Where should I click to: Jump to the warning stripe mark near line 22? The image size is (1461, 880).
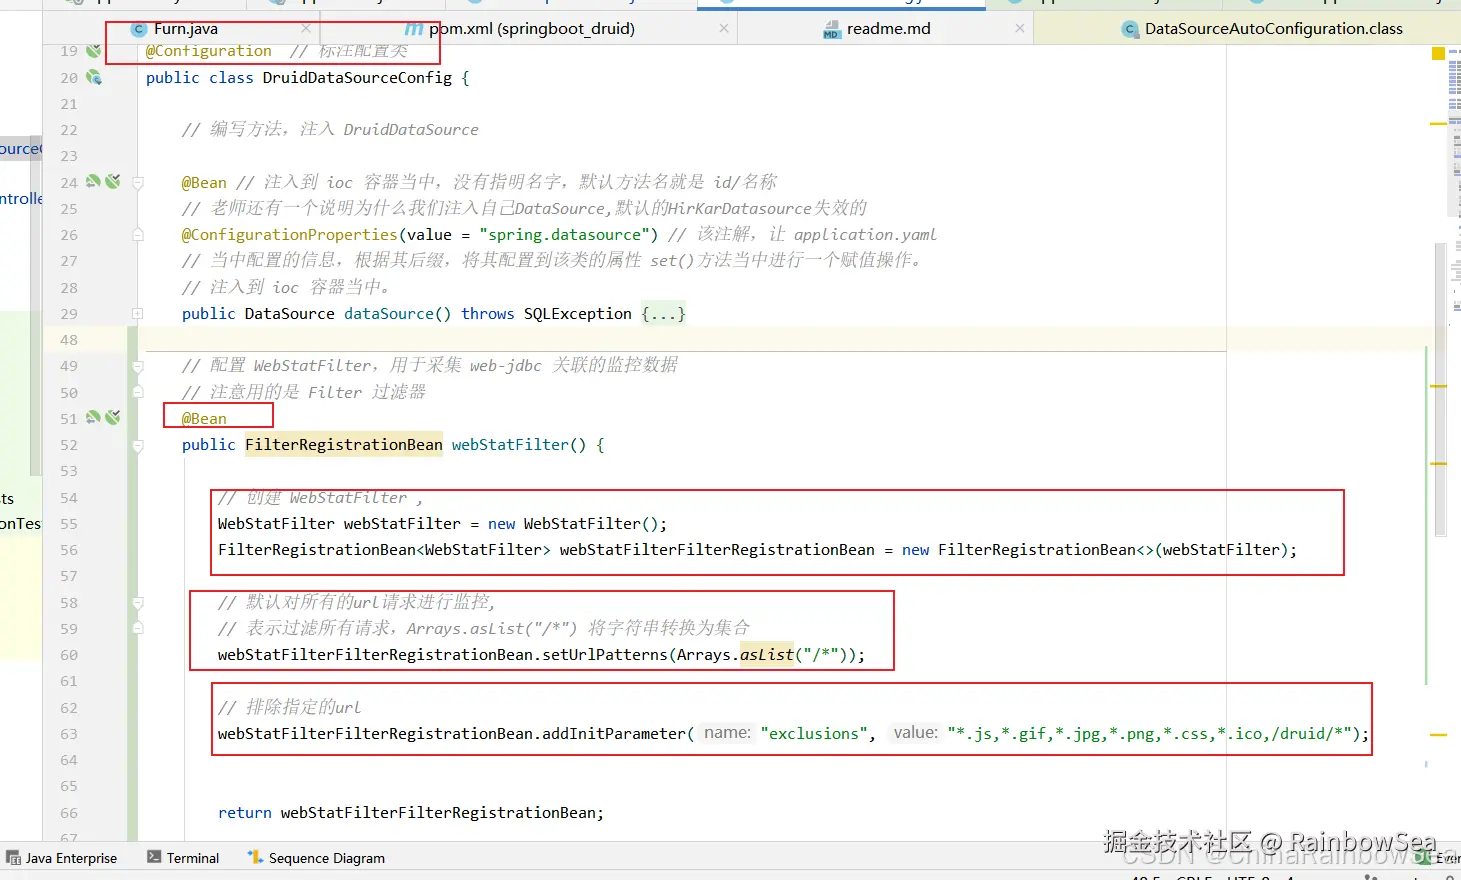pyautogui.click(x=1438, y=124)
